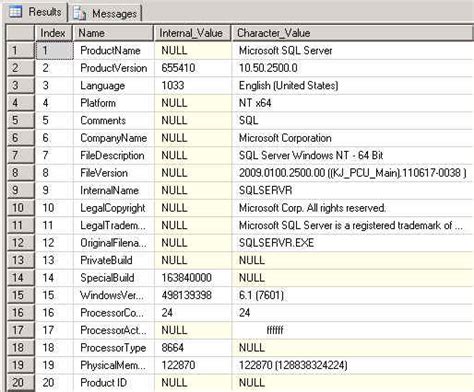Click the registered trademark value cell
The image size is (474, 392).
(353, 225)
